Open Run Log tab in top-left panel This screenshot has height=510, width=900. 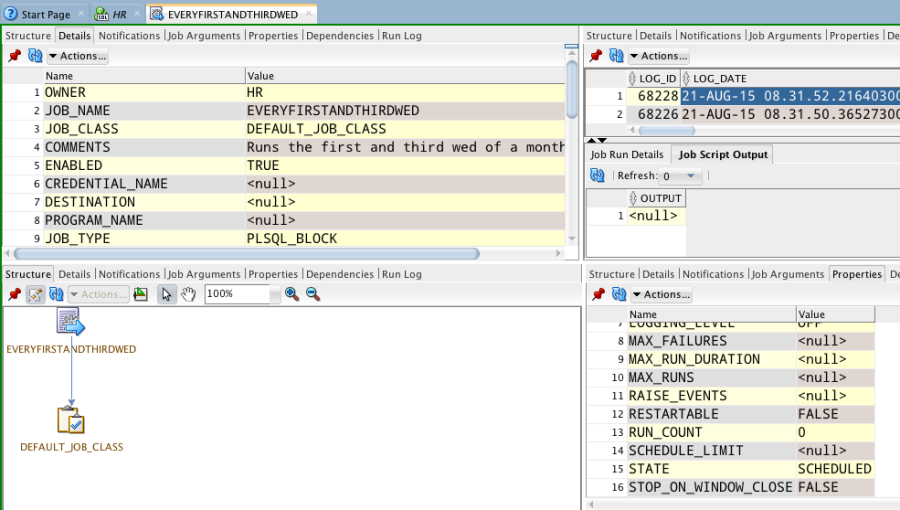pos(402,36)
